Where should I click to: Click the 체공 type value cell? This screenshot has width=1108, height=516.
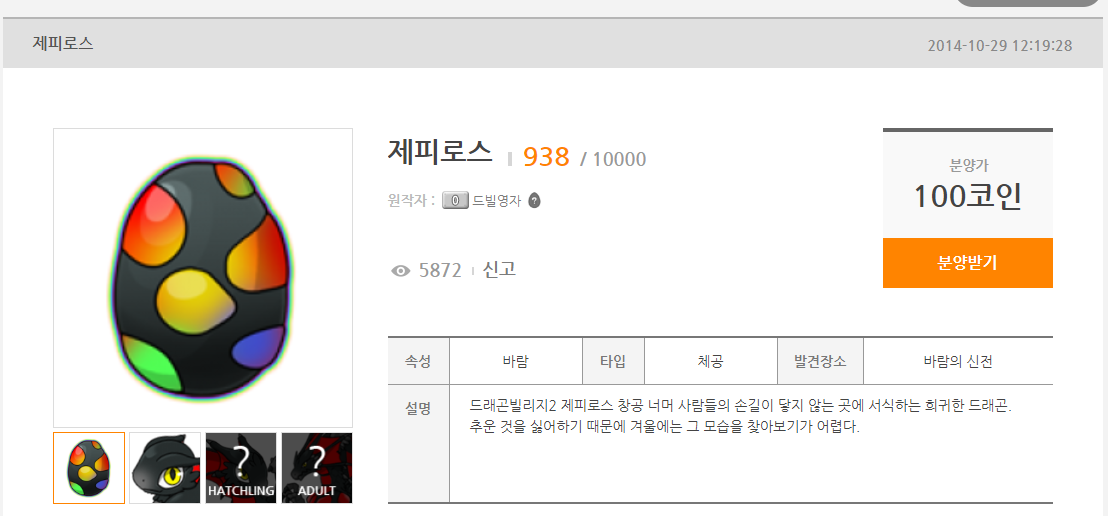point(710,361)
